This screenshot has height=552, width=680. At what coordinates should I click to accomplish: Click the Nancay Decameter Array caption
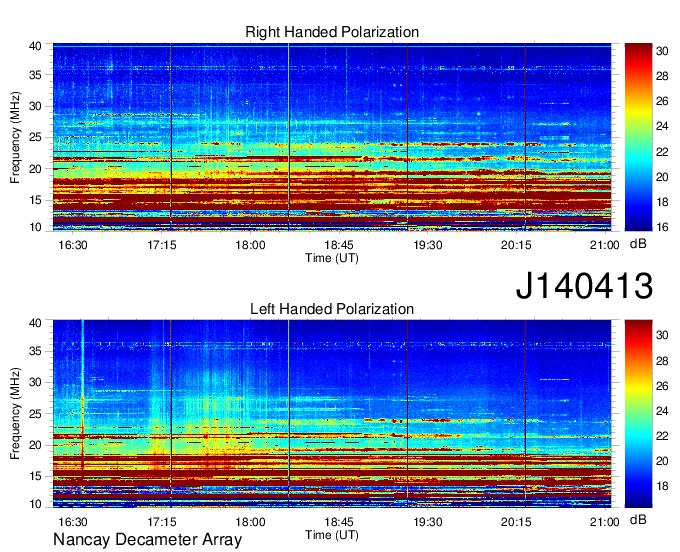click(147, 539)
